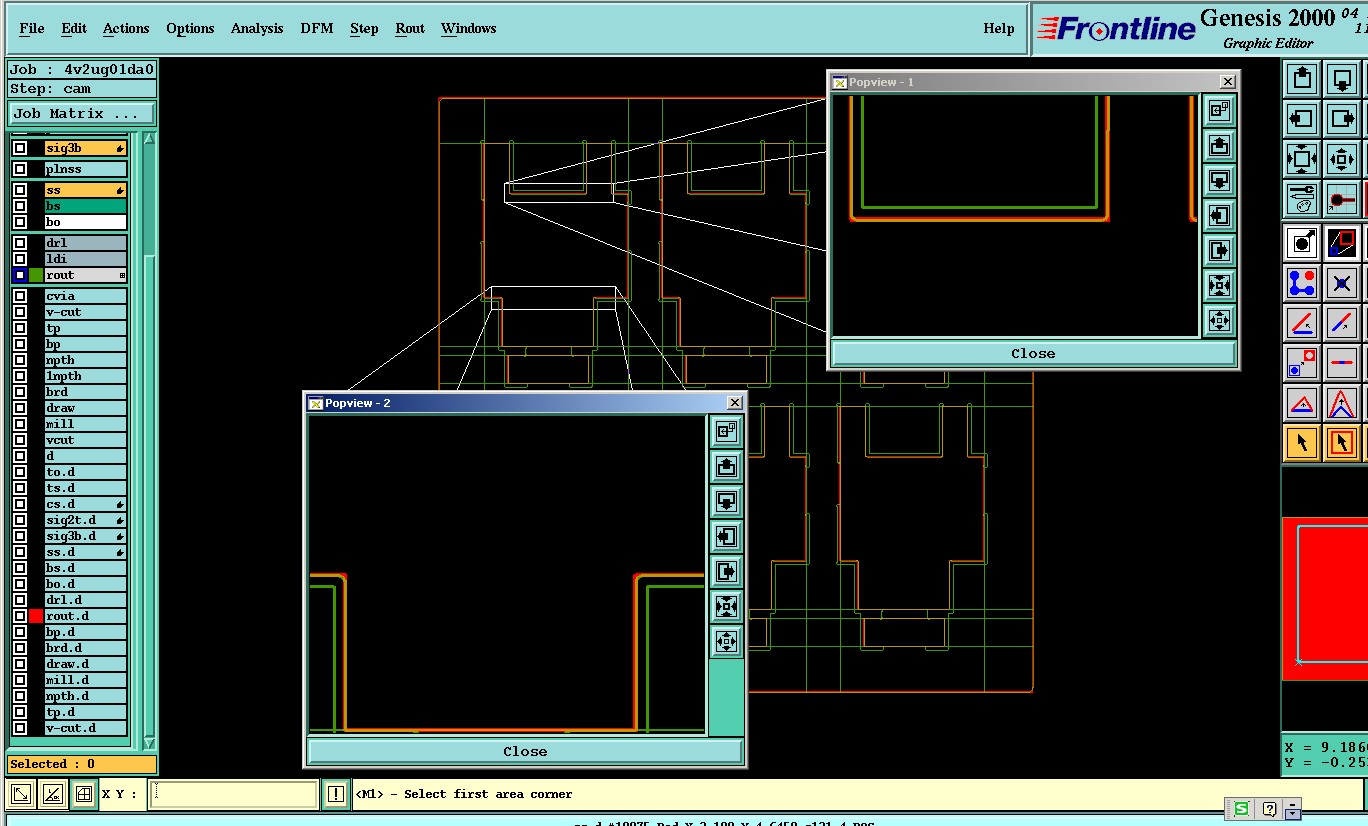Click the pan left icon in main toolbar
The image size is (1368, 826).
pos(1301,119)
